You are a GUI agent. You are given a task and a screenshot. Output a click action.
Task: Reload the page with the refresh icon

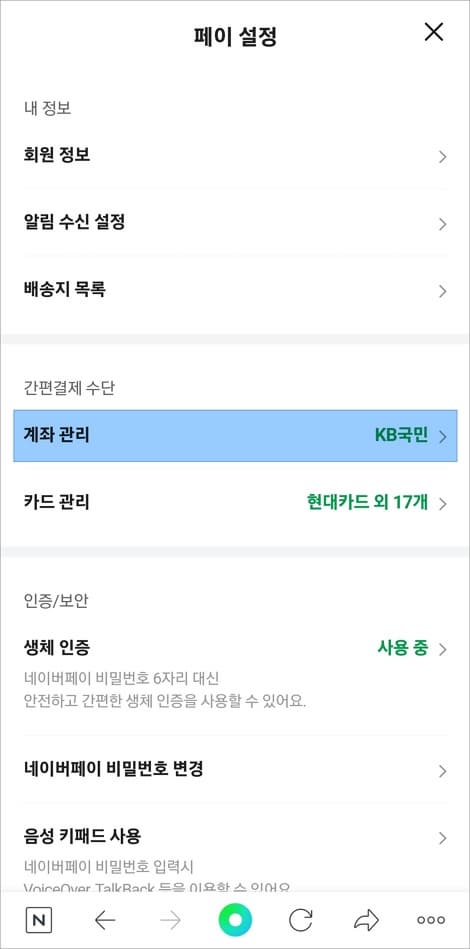[301, 921]
